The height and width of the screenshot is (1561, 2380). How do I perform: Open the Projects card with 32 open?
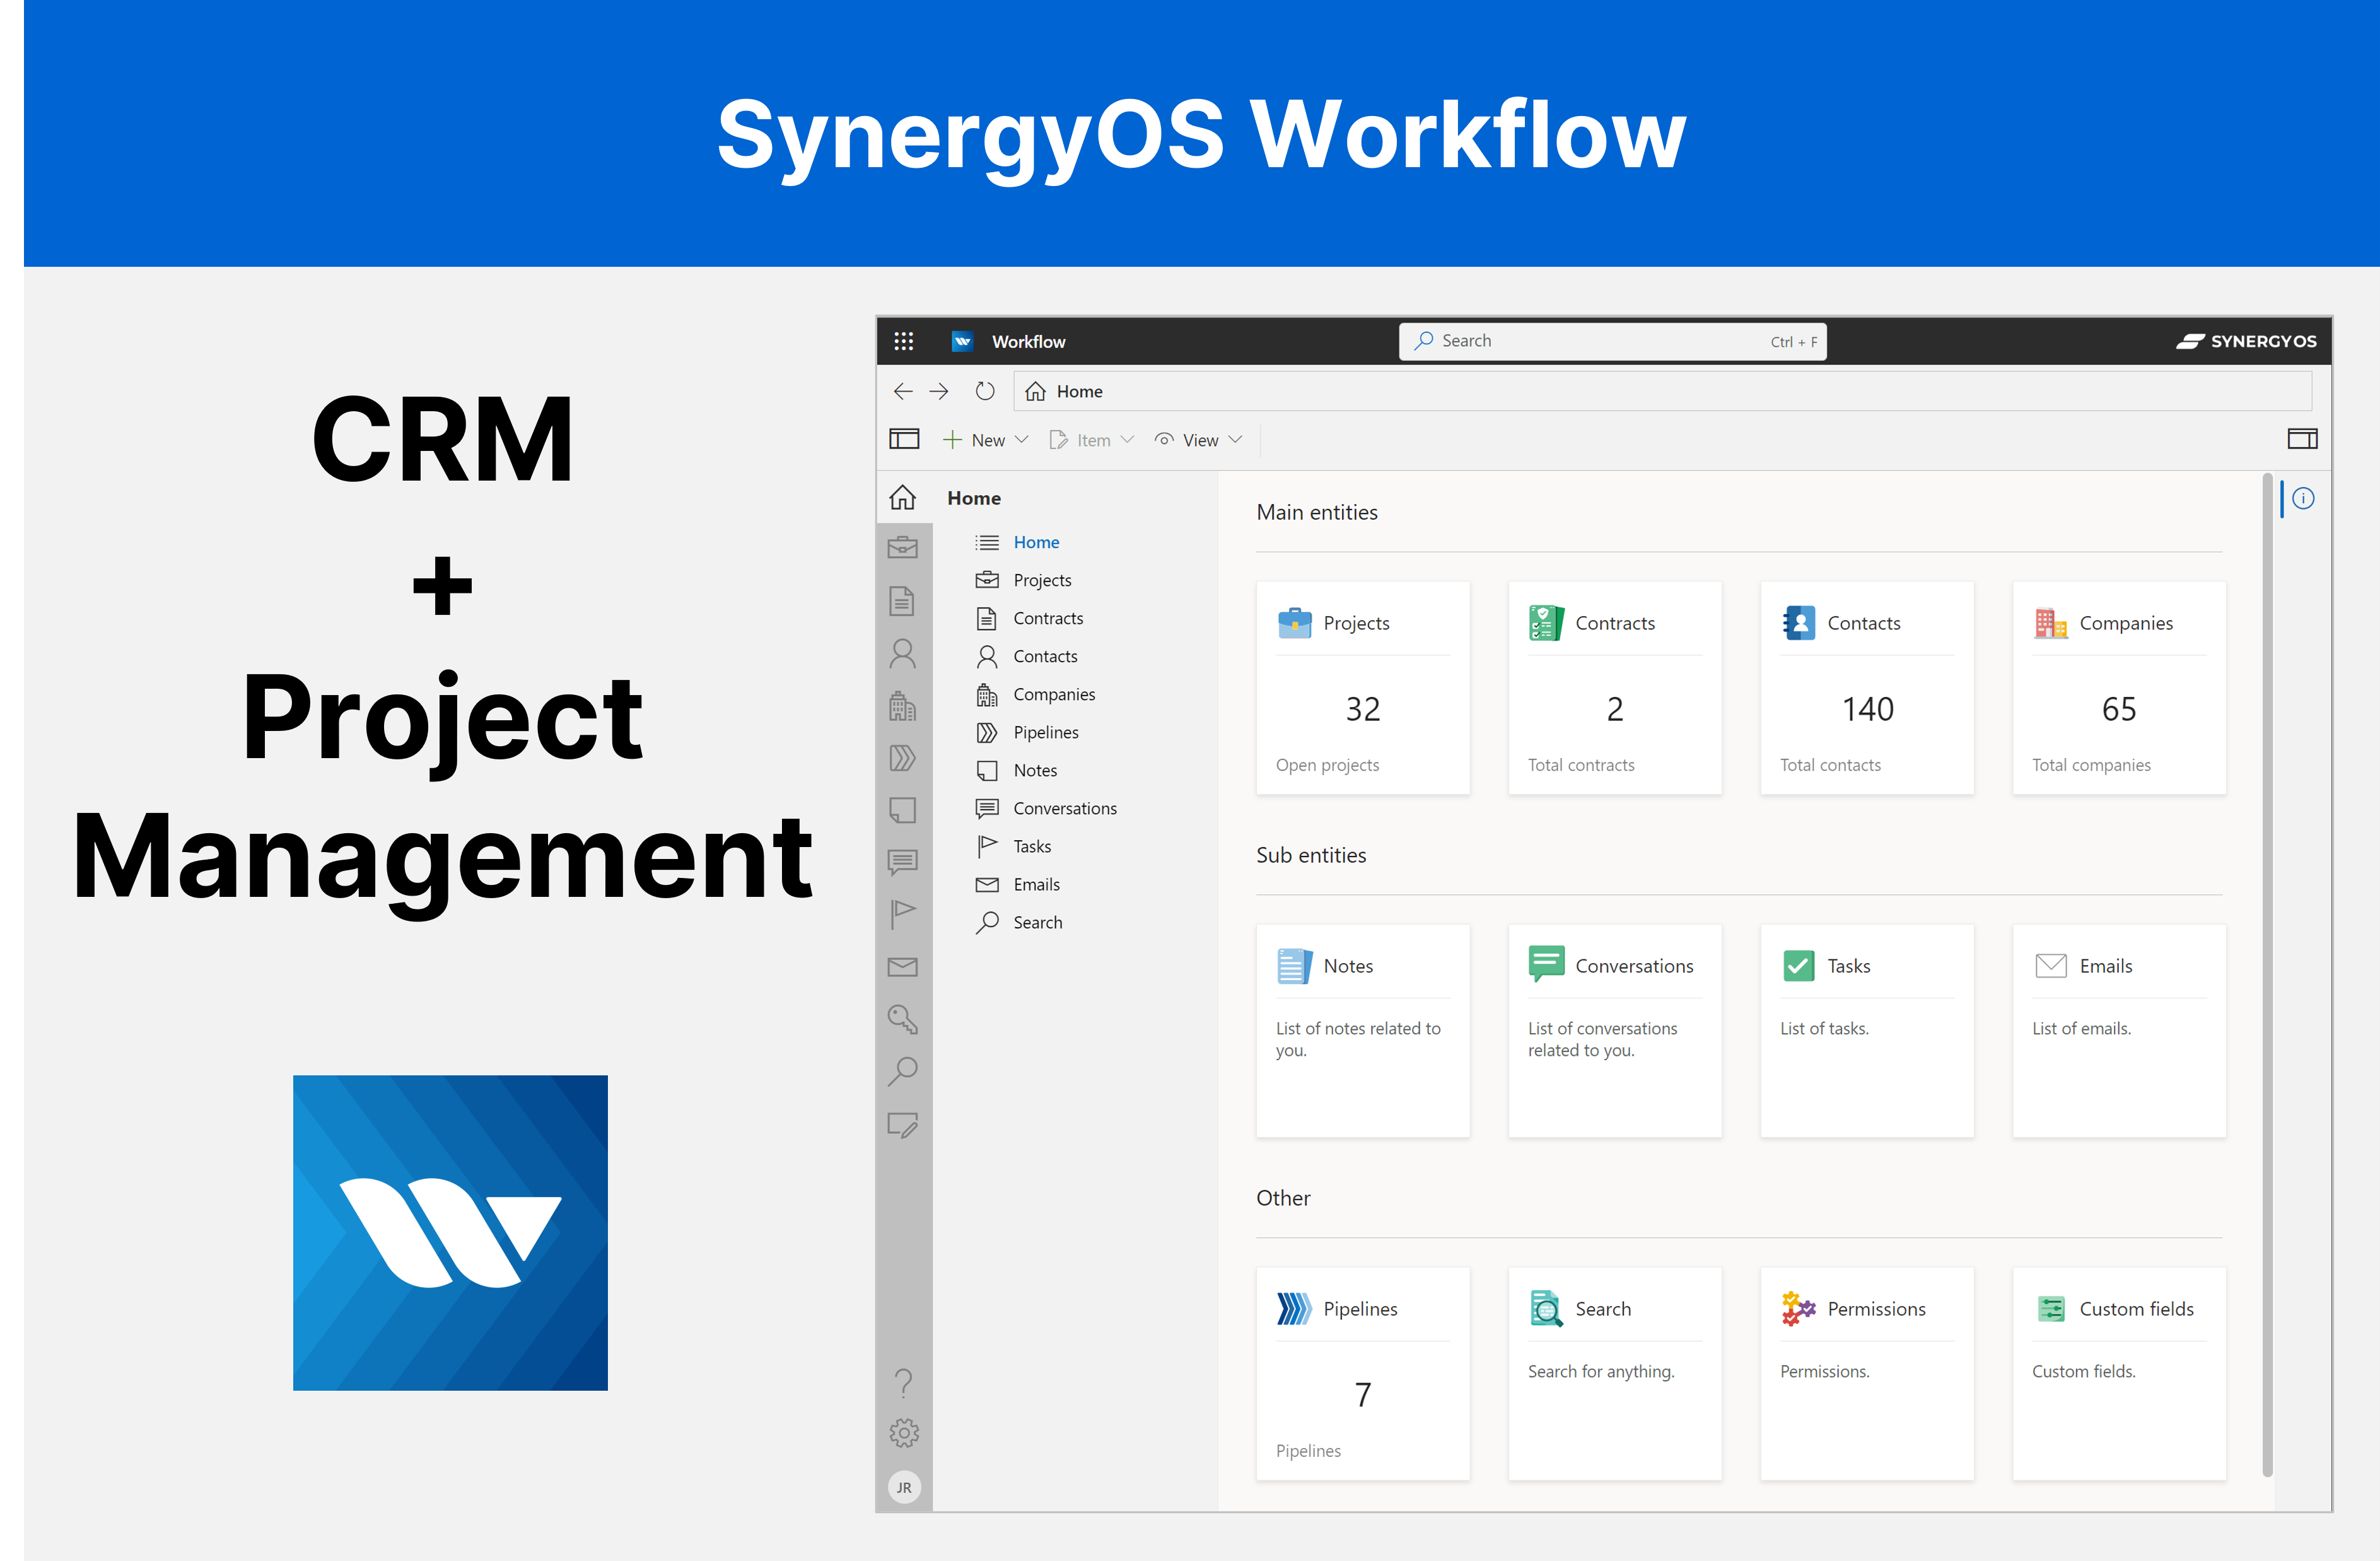(x=1363, y=688)
